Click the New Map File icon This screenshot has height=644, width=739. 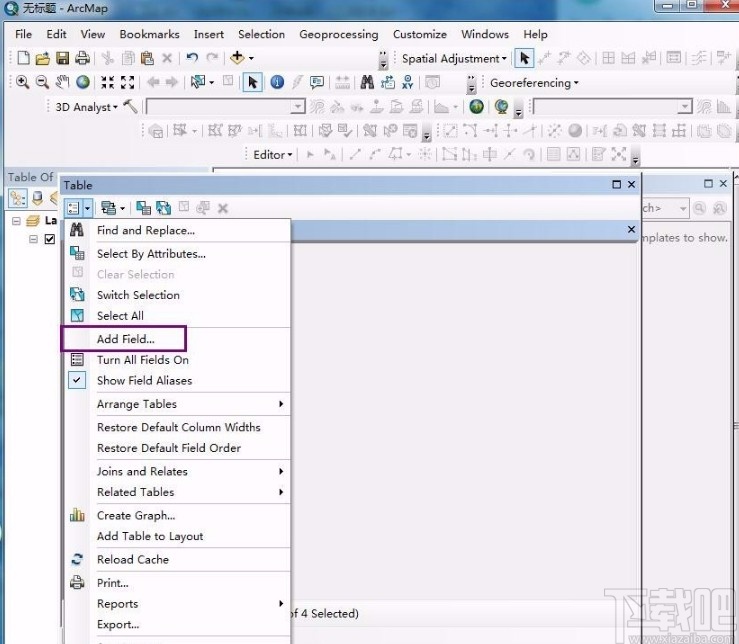point(23,58)
